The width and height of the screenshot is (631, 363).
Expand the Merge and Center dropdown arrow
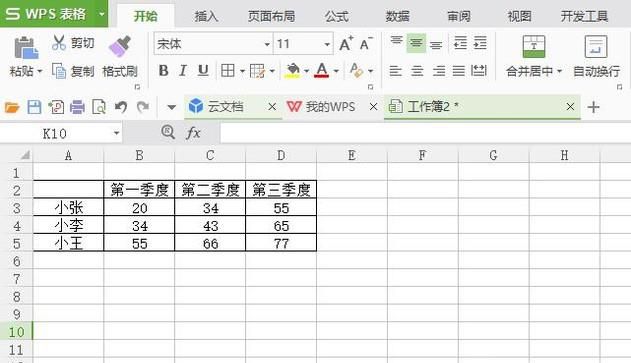coord(559,72)
